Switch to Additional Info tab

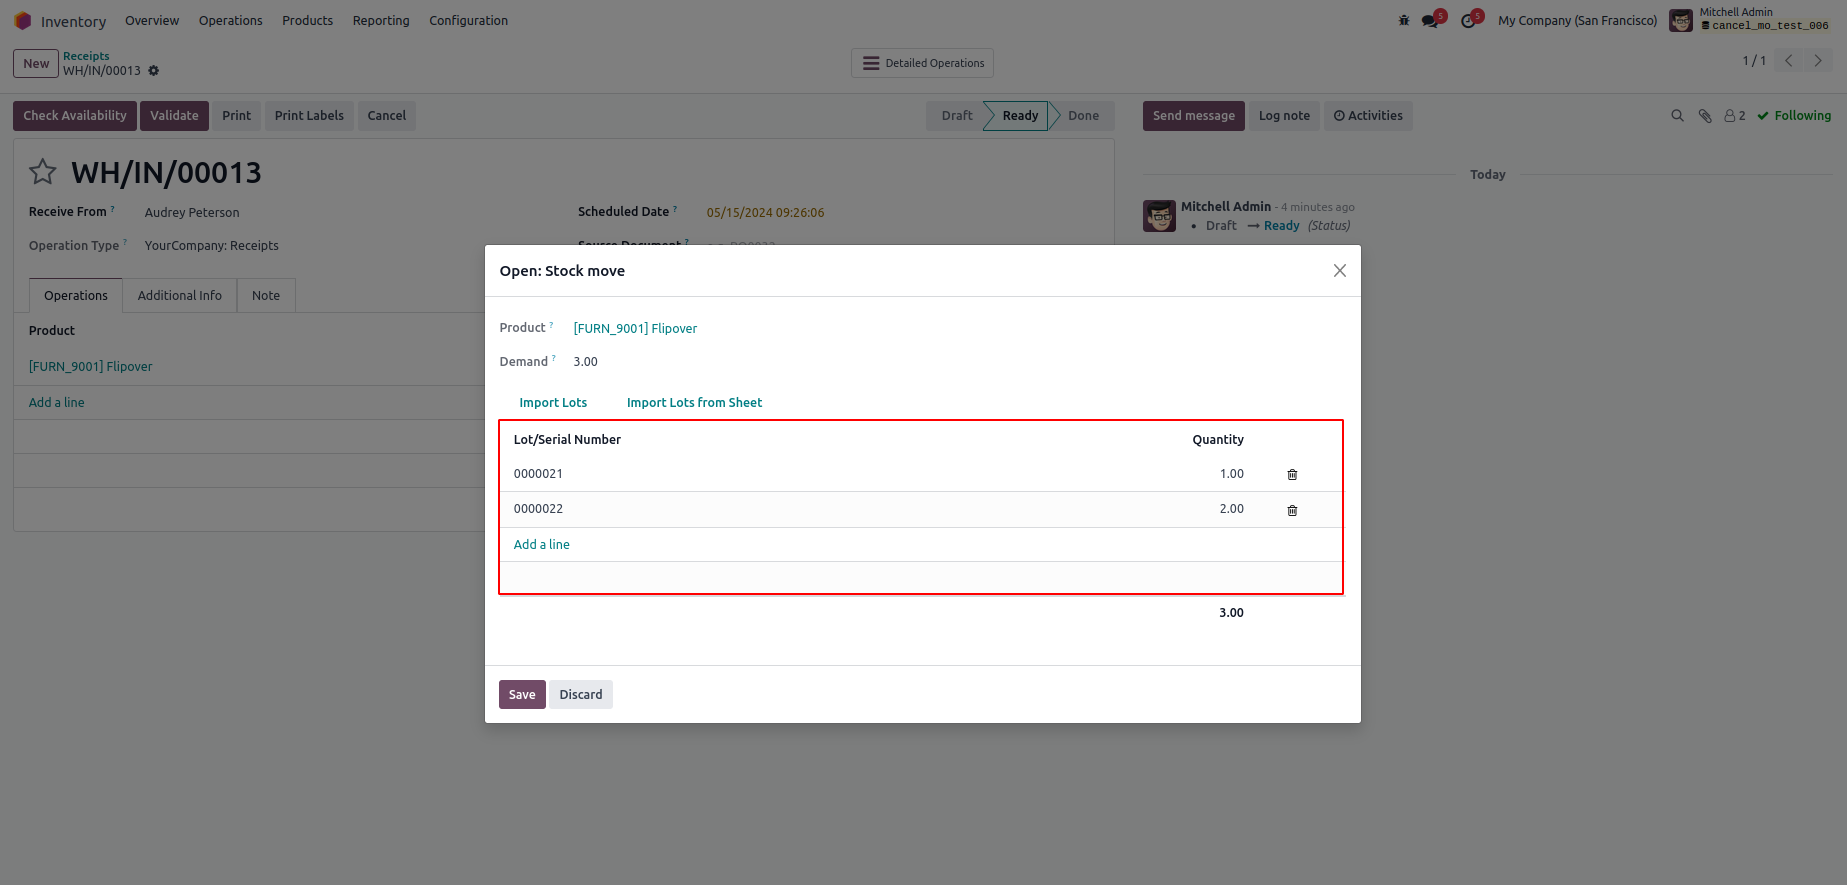(x=180, y=296)
